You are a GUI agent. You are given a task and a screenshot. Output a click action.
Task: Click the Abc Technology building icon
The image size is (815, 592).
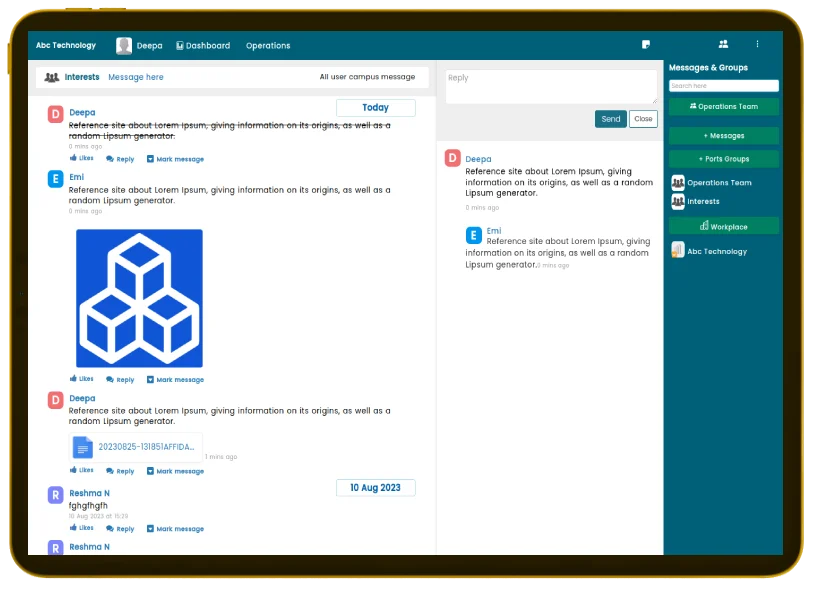coord(678,251)
